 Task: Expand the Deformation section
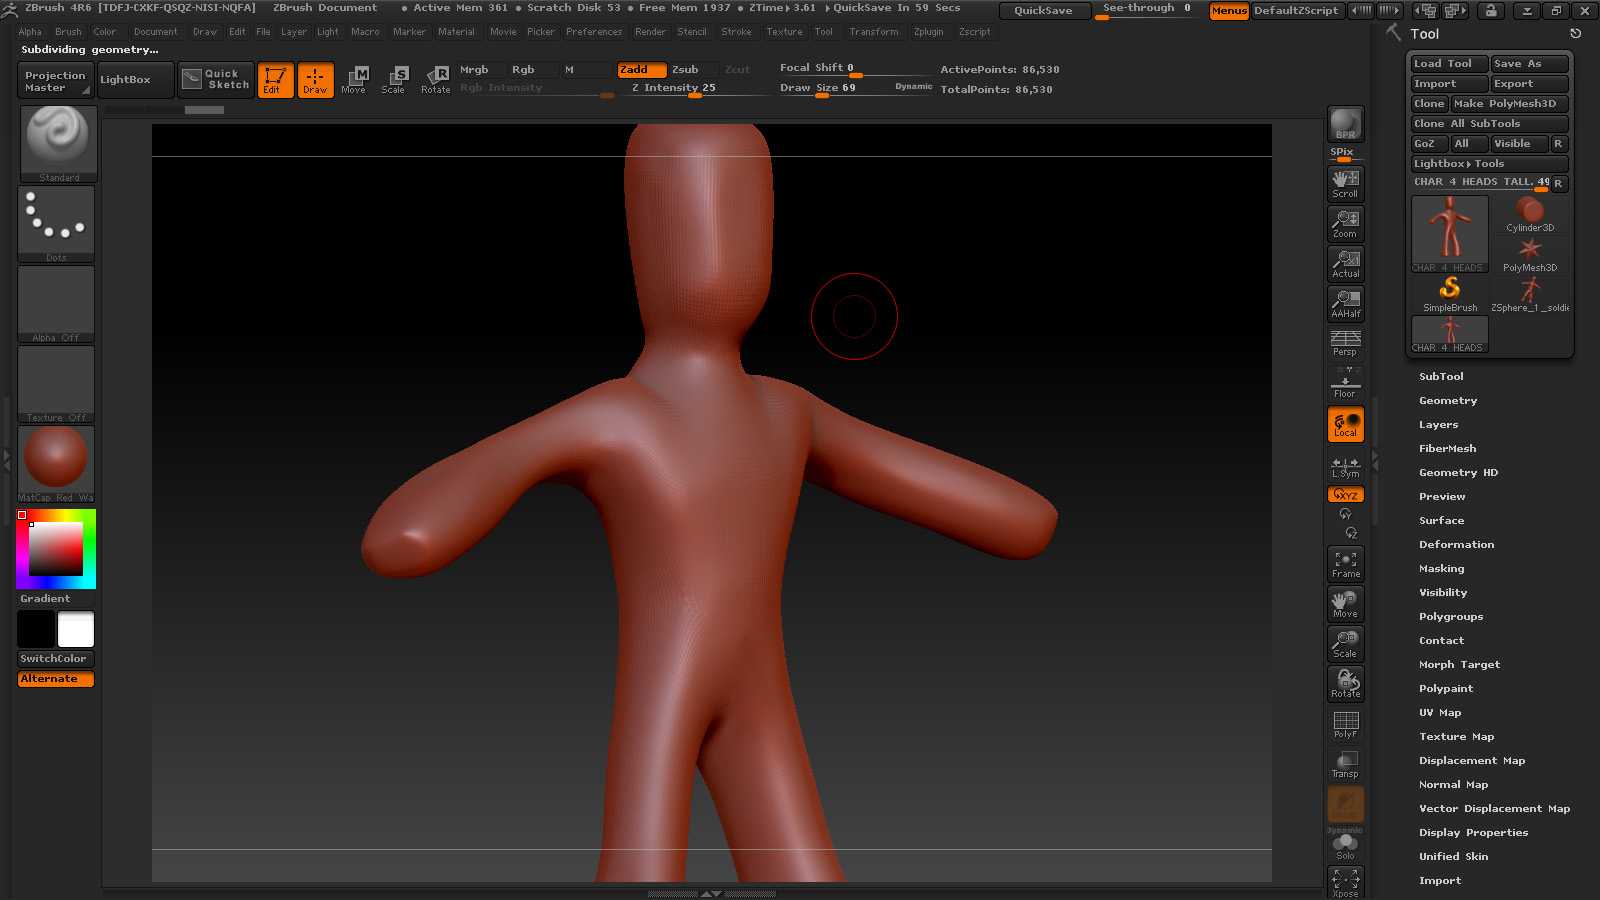point(1456,545)
